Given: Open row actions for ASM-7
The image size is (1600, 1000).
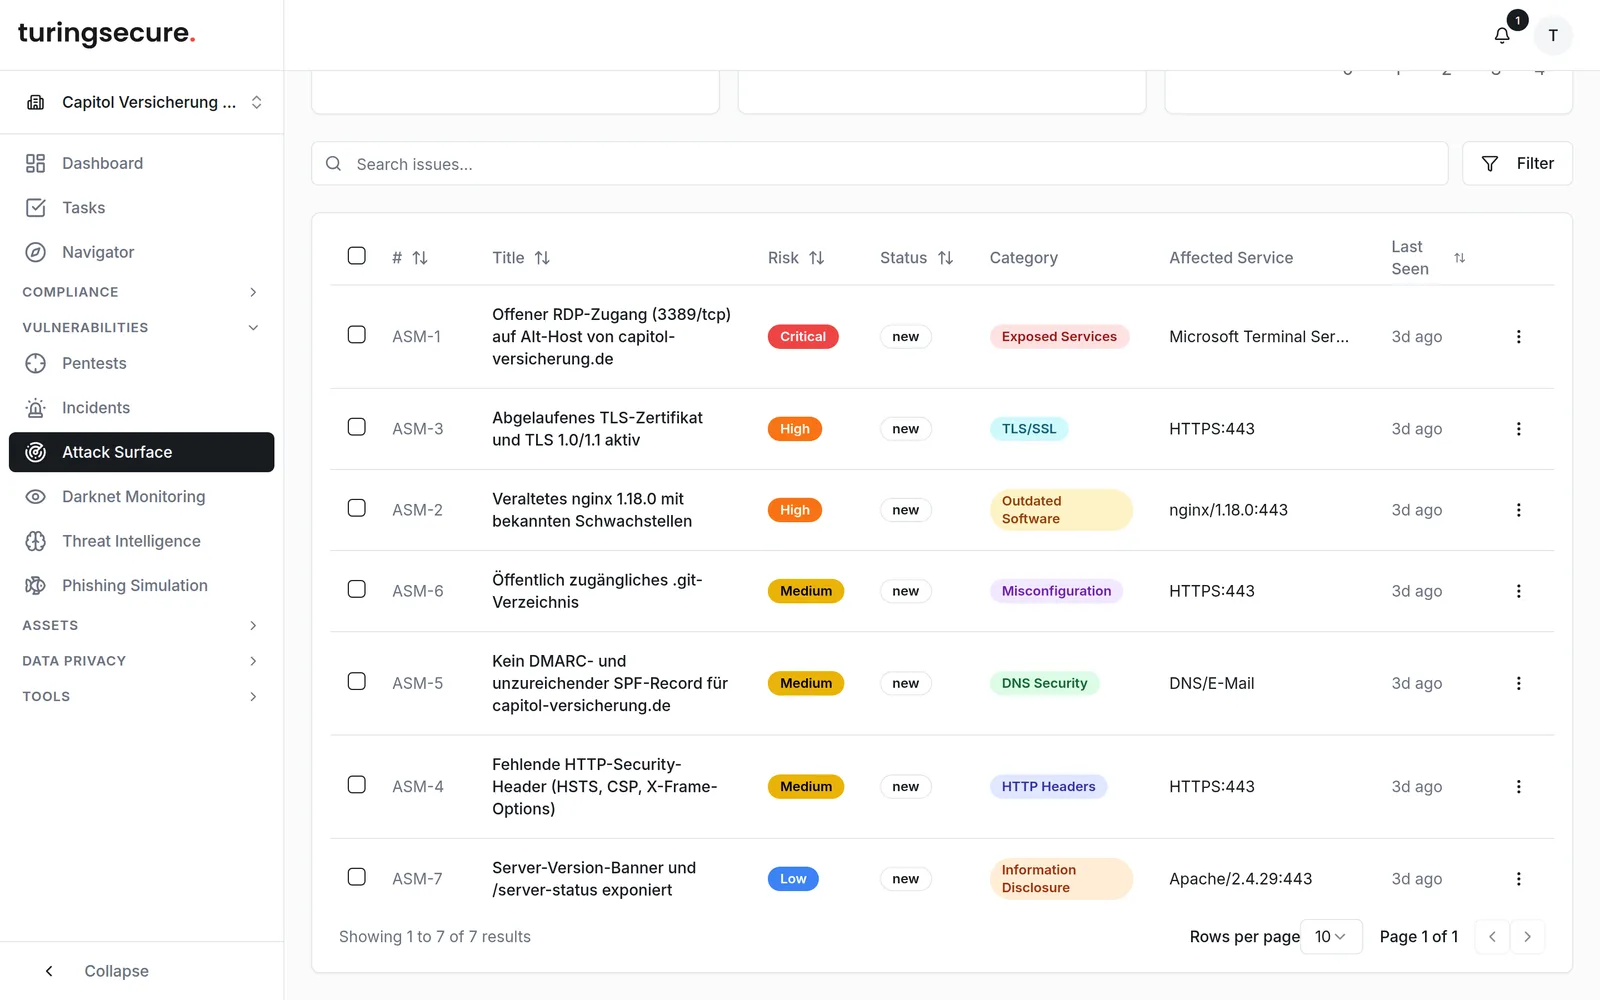Looking at the screenshot, I should 1518,879.
